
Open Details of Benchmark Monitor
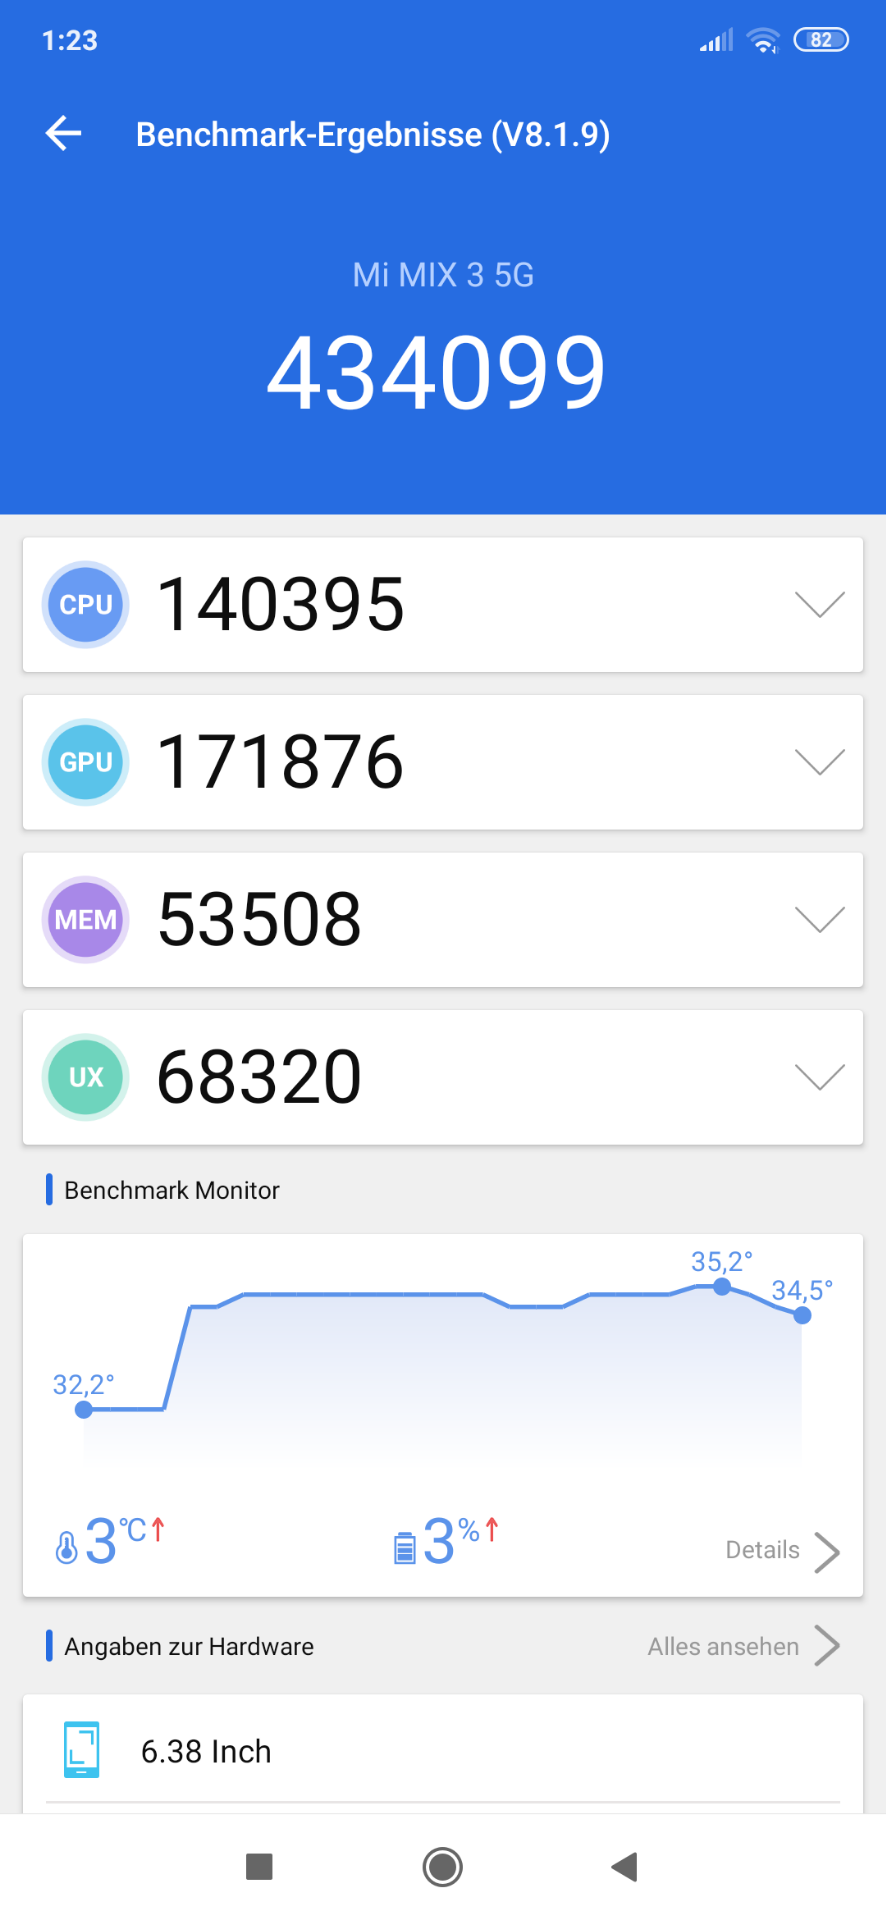point(762,1550)
